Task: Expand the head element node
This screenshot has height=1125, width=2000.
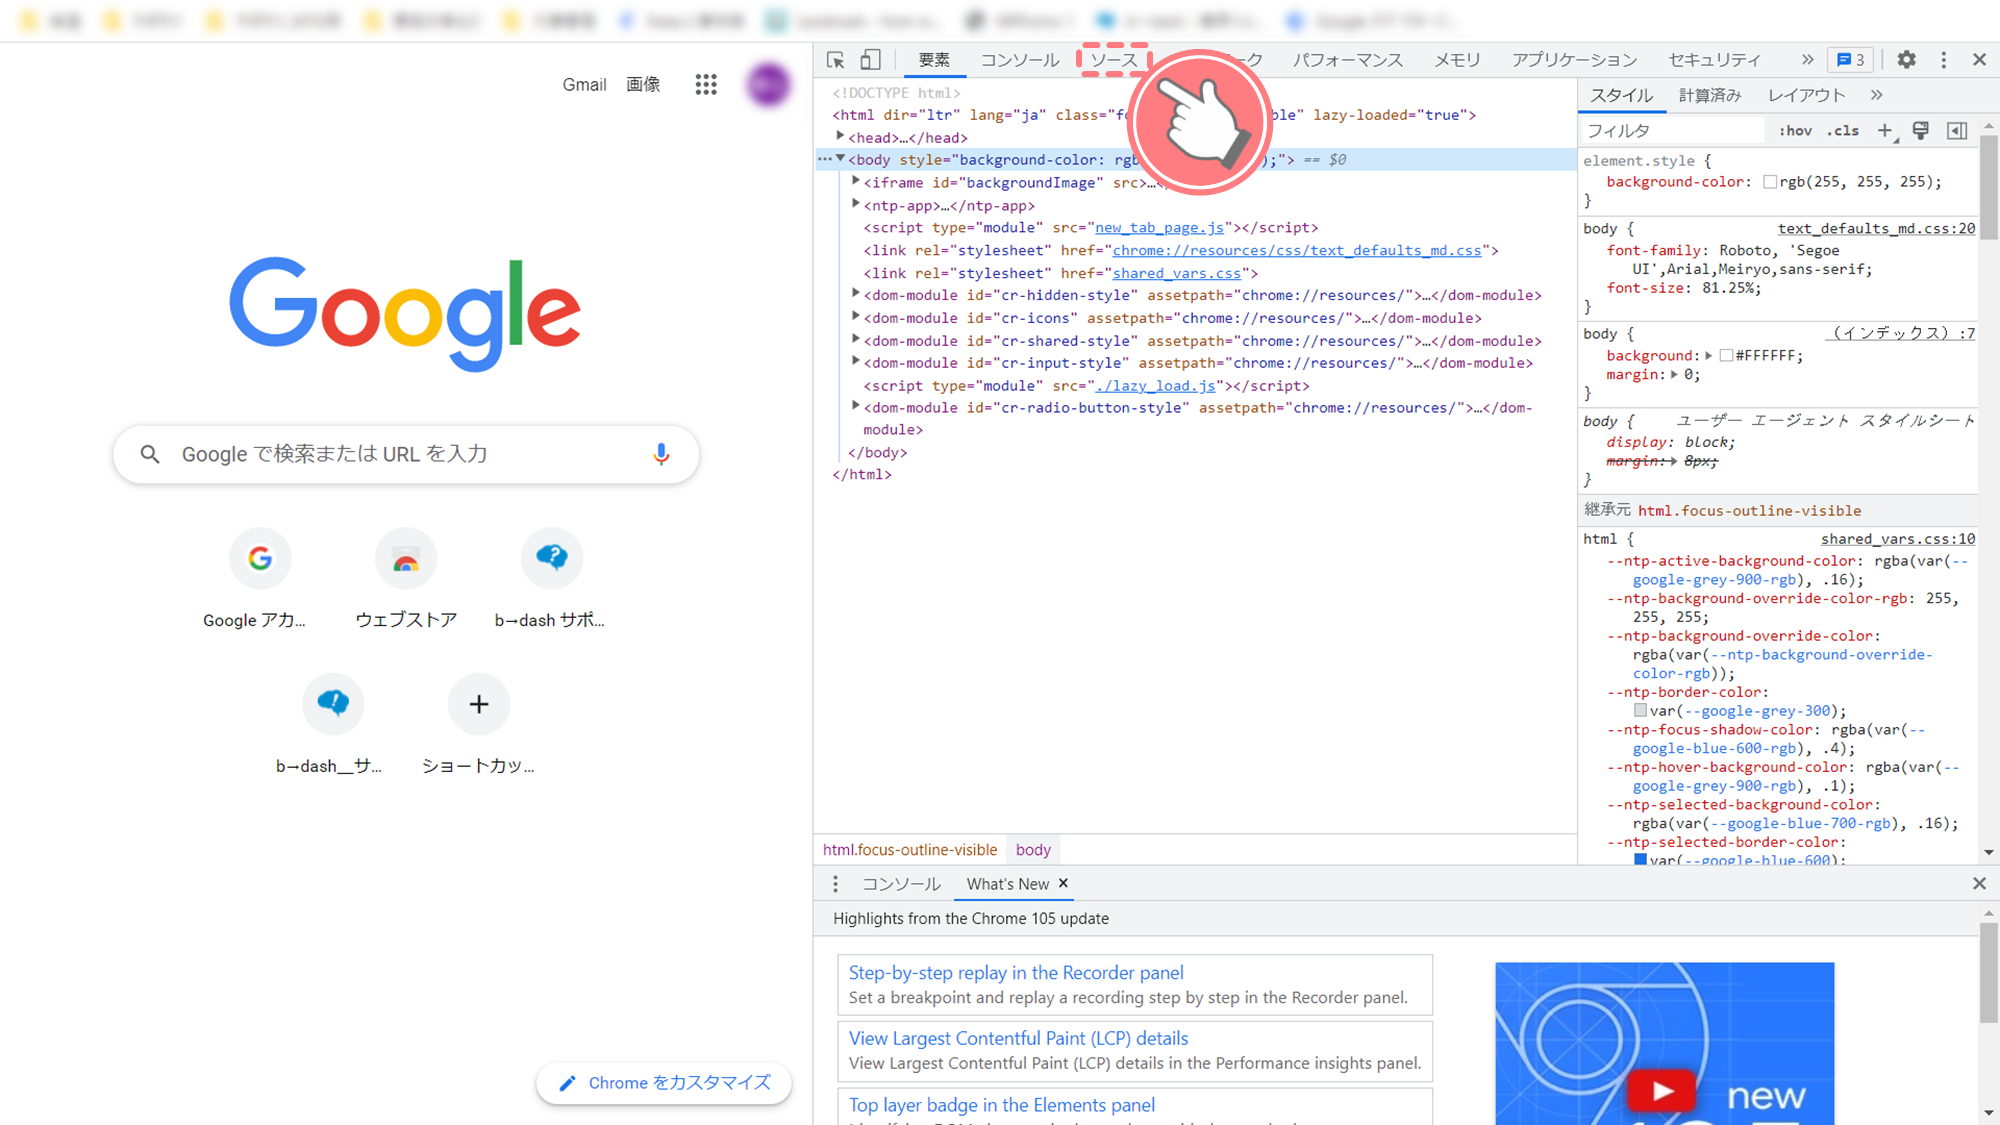Action: [x=840, y=137]
